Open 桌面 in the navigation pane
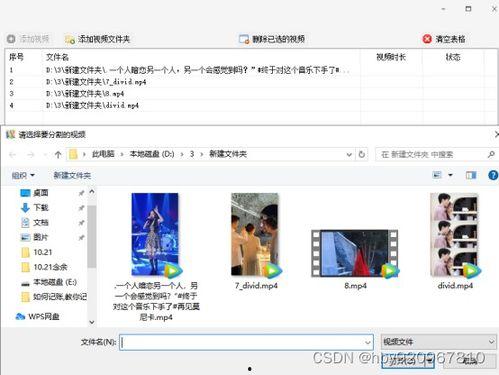 pos(34,193)
